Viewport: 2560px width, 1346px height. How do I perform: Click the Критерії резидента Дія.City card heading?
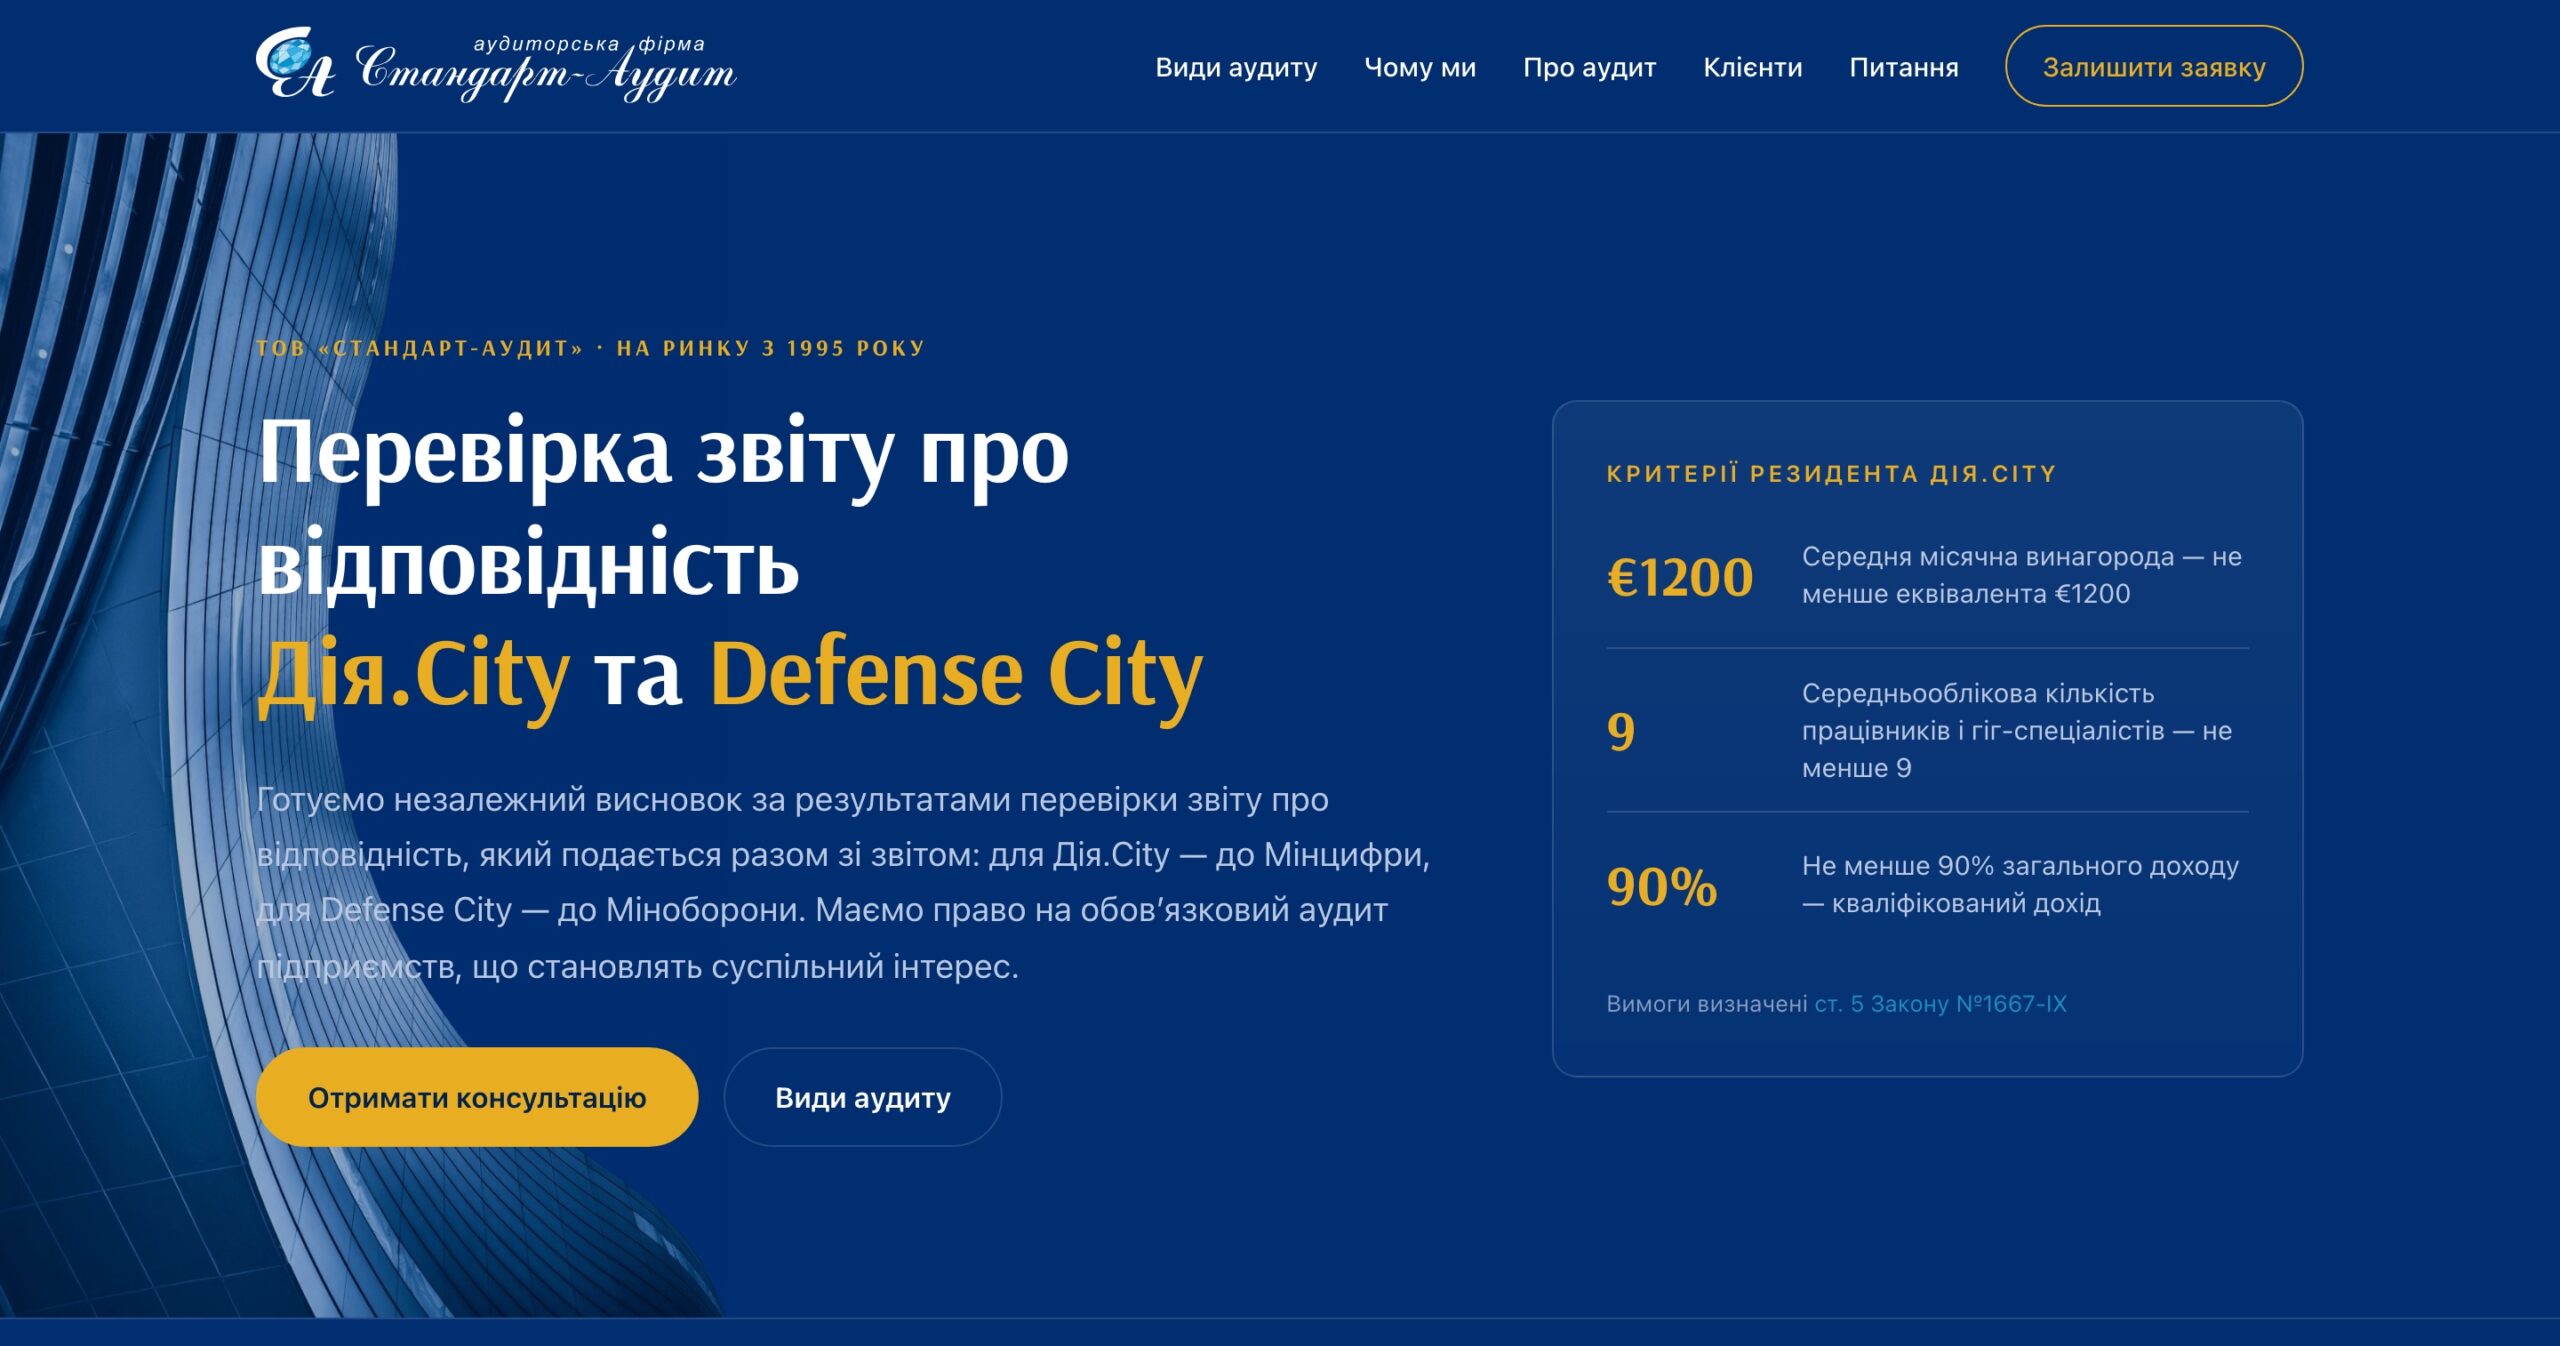pyautogui.click(x=1831, y=473)
